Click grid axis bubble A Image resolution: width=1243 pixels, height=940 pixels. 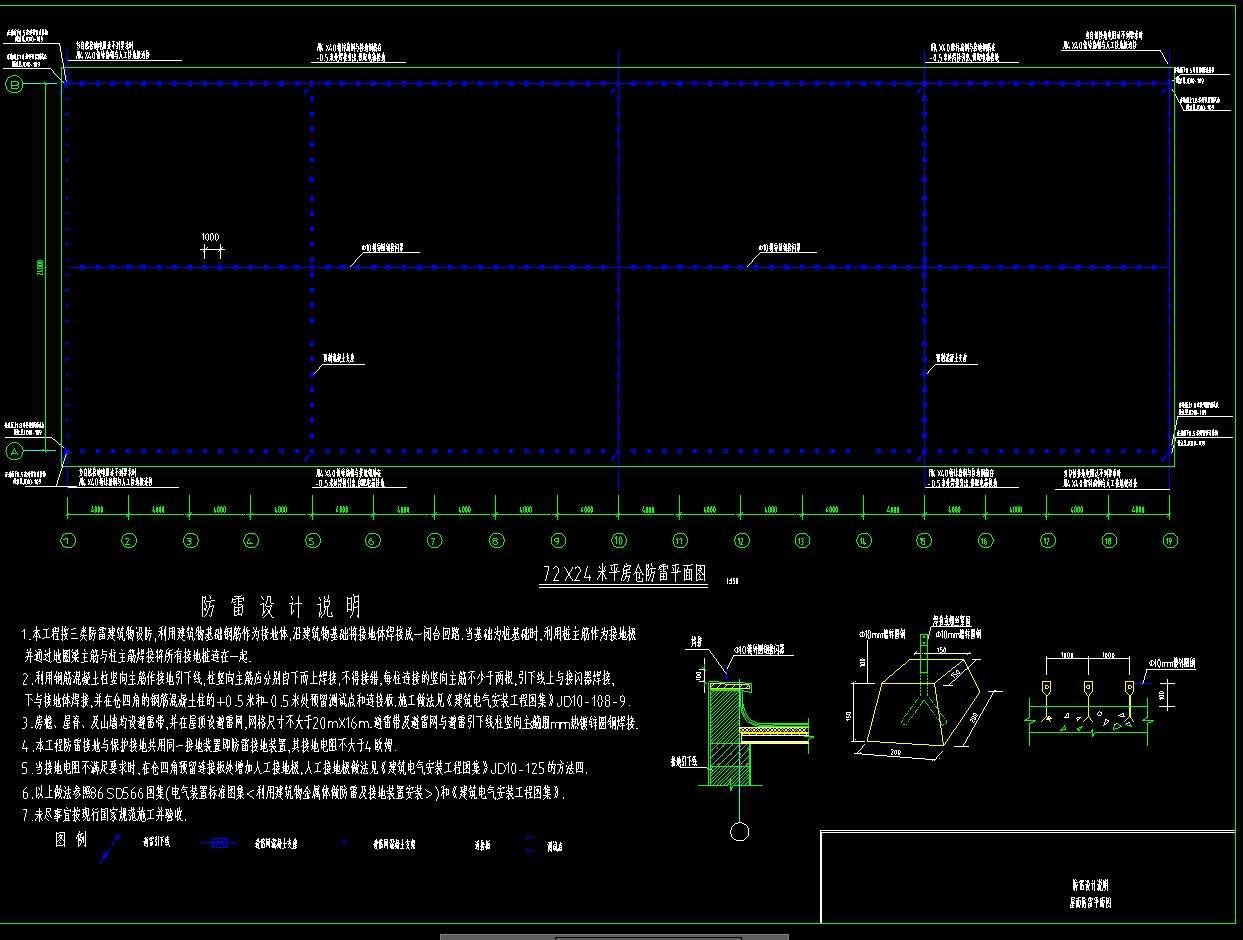(x=15, y=452)
